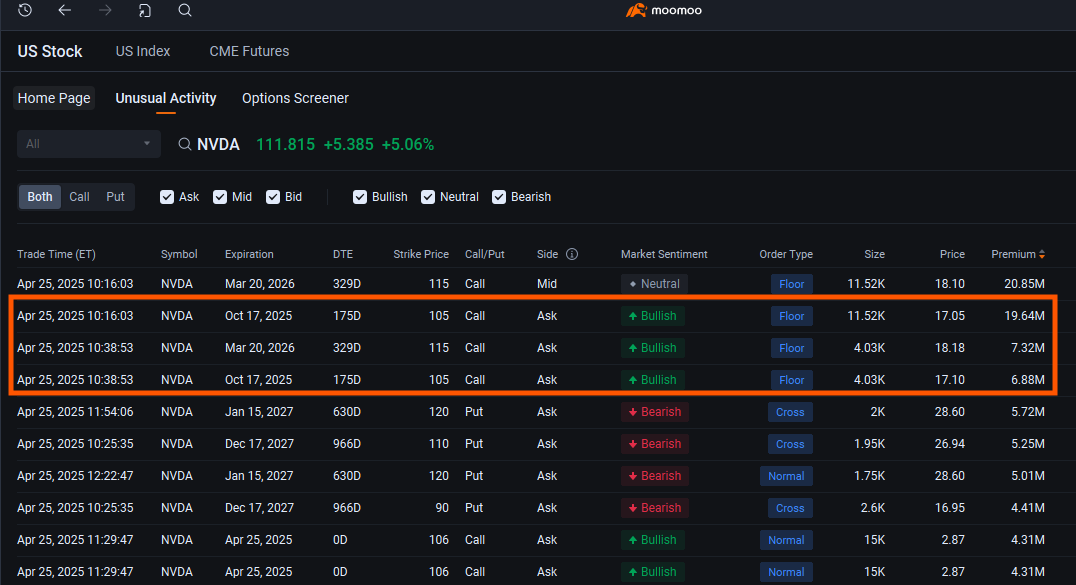Click the 19.64M premium value
The image size is (1076, 585).
(x=1025, y=316)
